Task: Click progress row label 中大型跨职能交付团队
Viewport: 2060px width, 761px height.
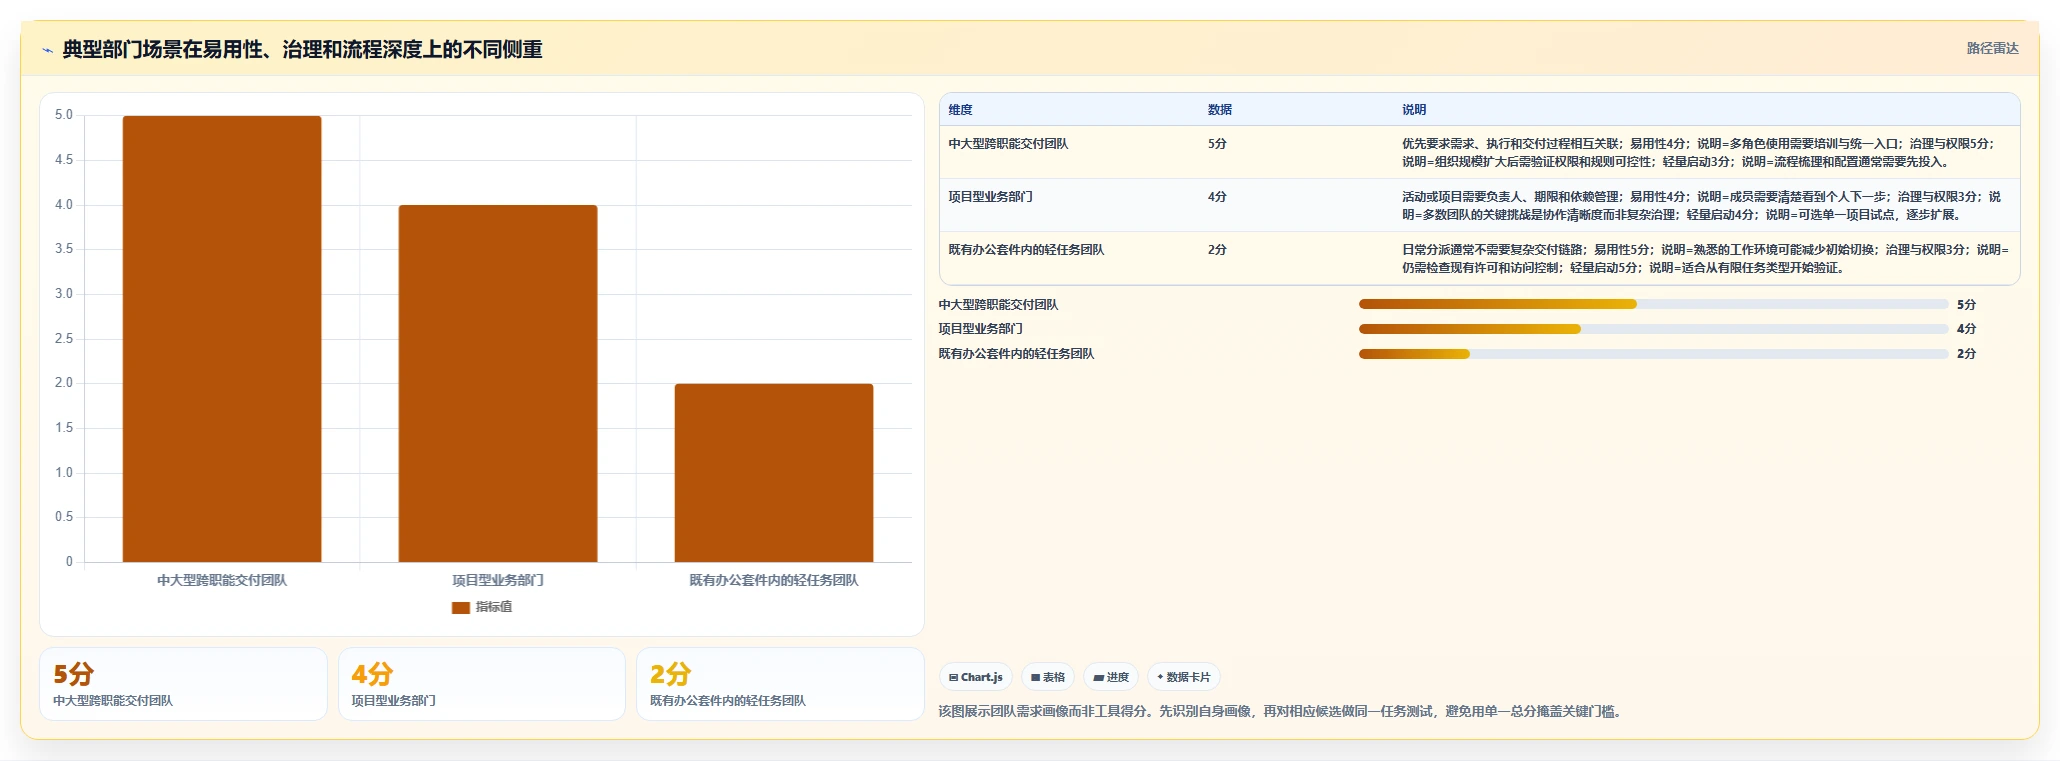Action: coord(998,305)
